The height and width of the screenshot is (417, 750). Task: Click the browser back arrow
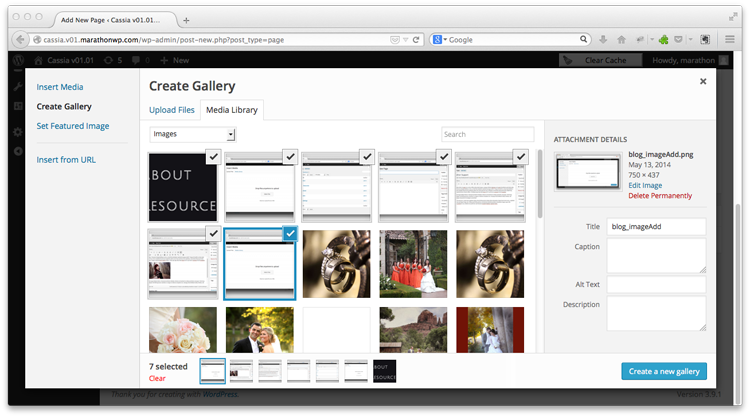point(19,40)
